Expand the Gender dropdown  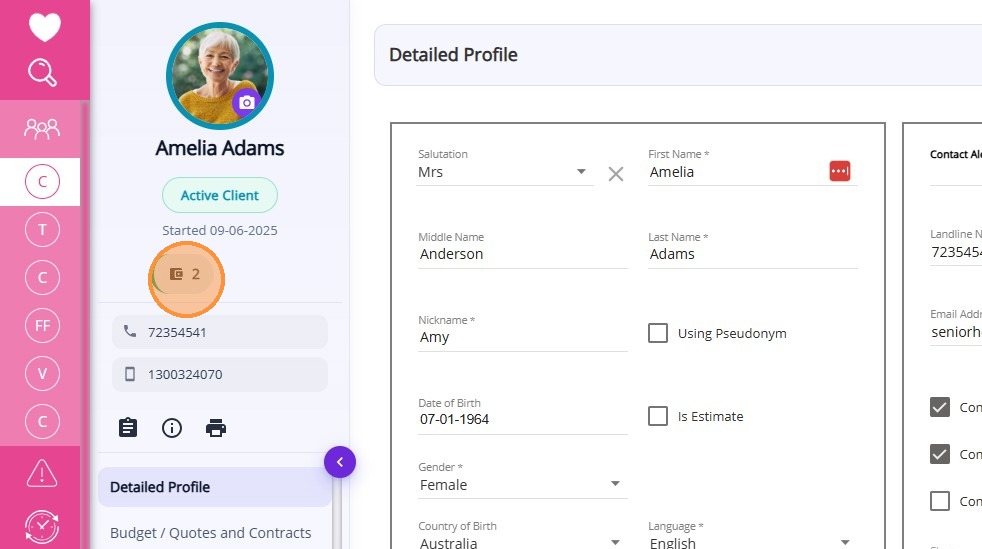pyautogui.click(x=615, y=485)
